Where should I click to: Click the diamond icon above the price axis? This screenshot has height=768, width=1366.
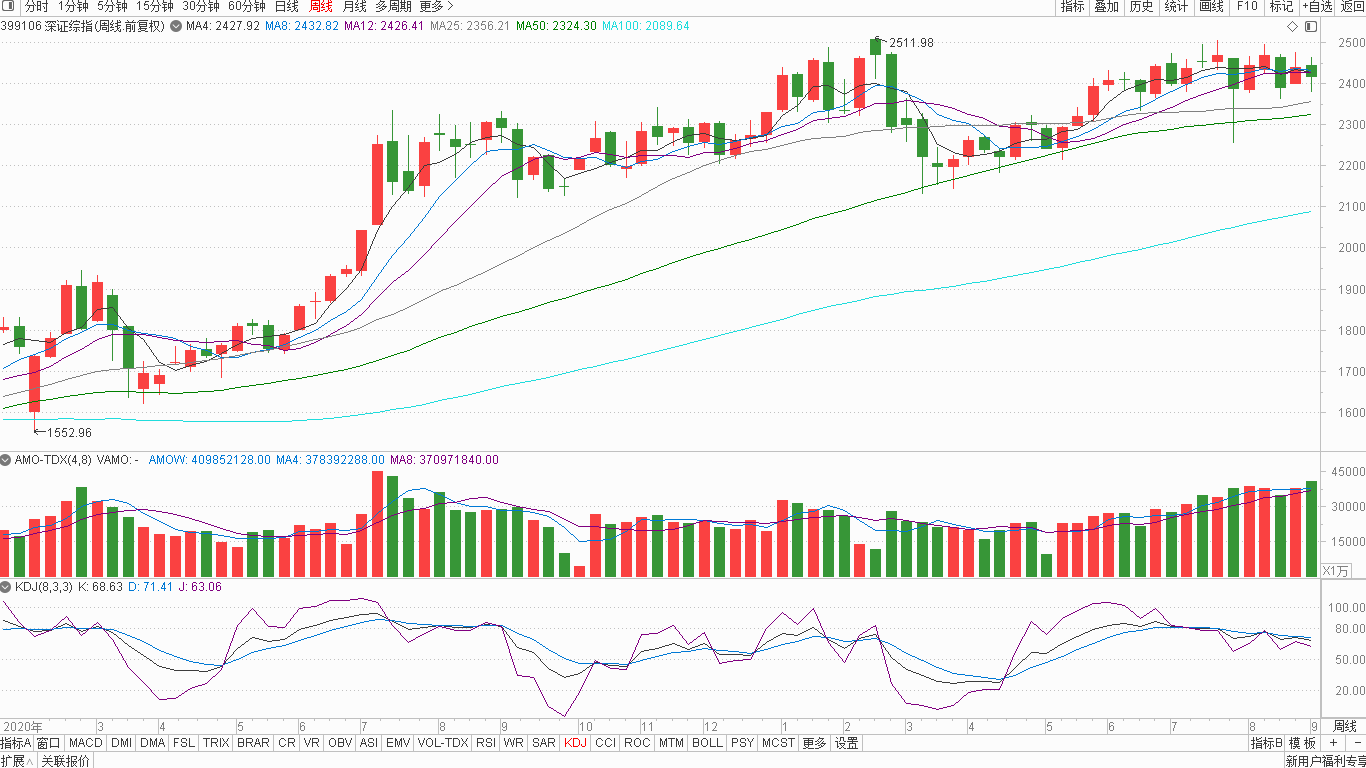coord(1292,25)
